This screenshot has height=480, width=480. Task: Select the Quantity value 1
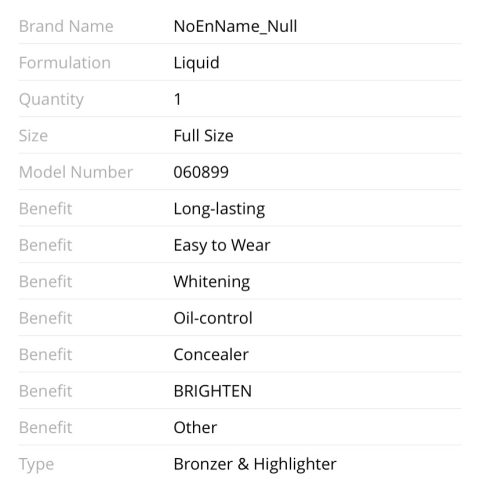(x=177, y=99)
